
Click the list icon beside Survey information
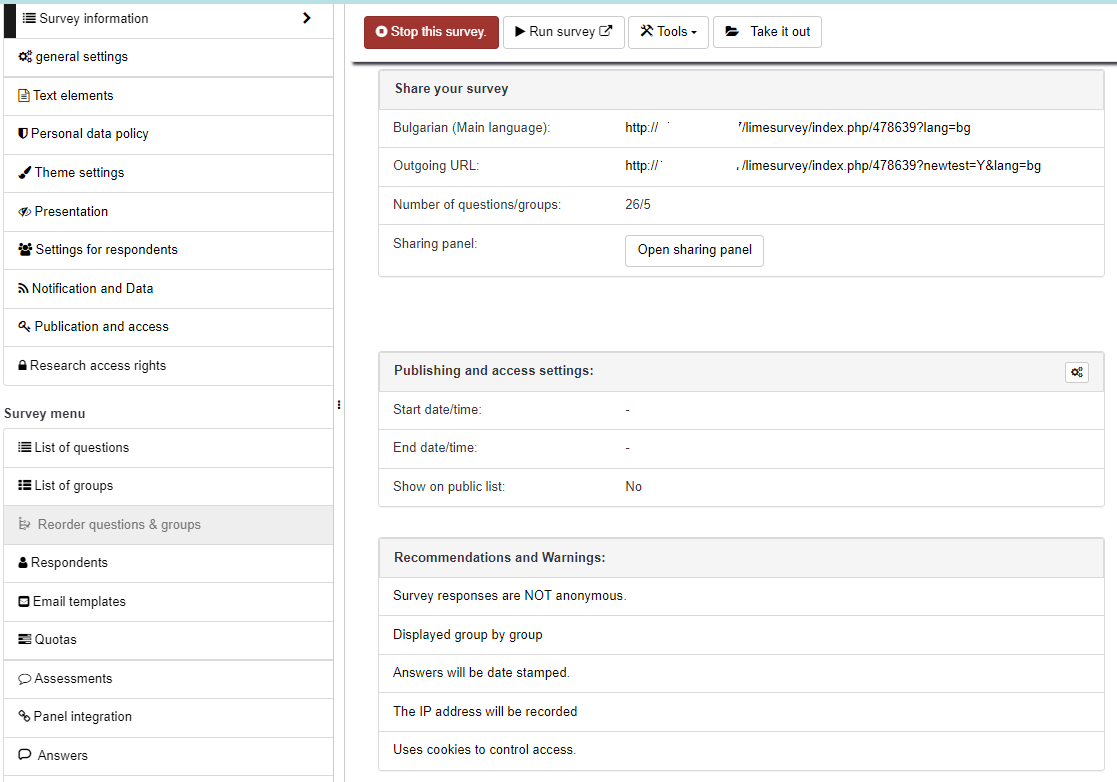point(28,18)
